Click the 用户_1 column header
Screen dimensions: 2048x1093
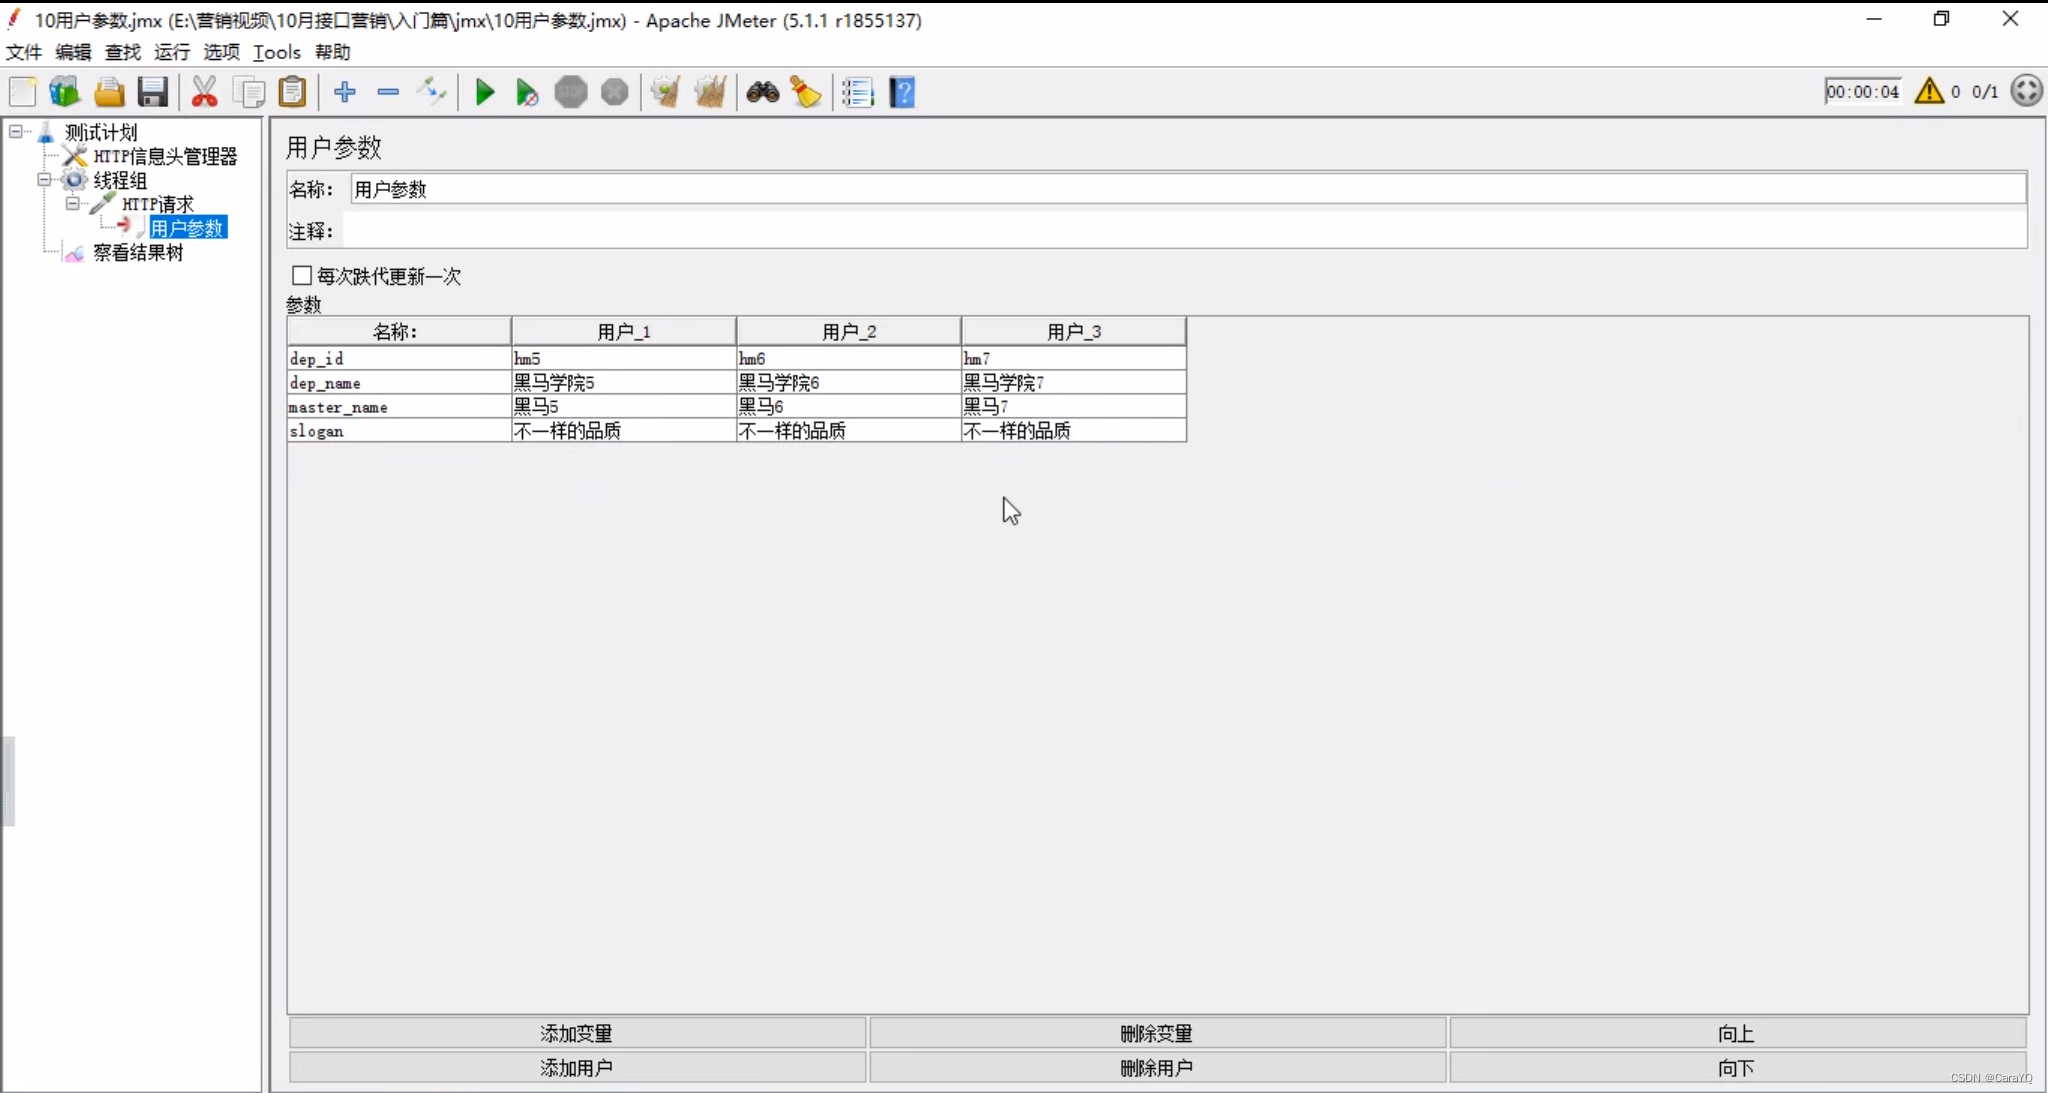point(624,331)
